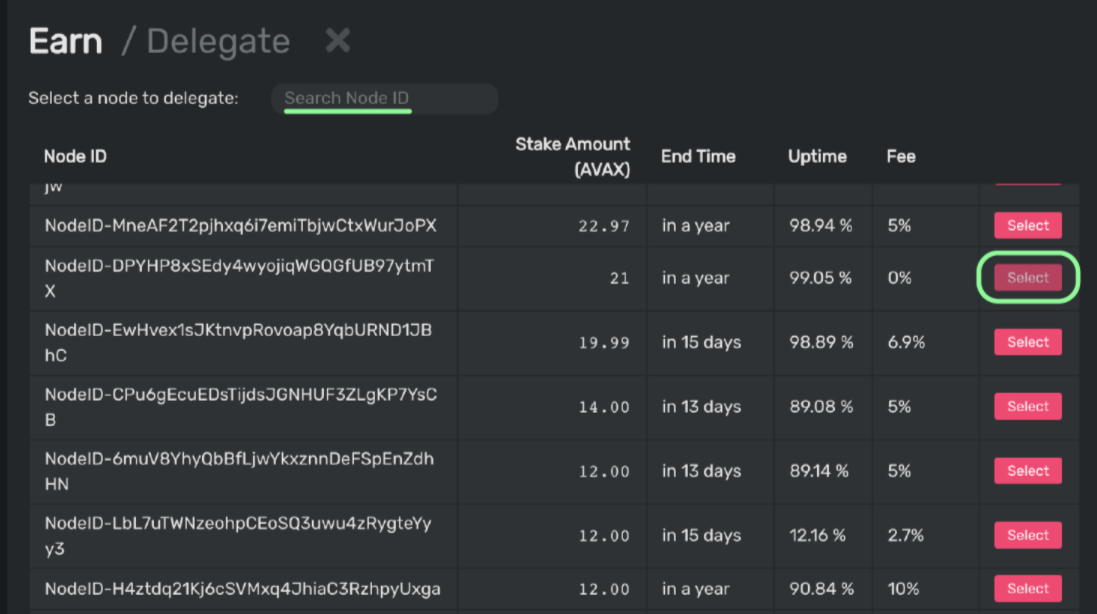Click the 5% fee in the NodeID-CPu6gEcu row
The image size is (1097, 614).
click(899, 407)
